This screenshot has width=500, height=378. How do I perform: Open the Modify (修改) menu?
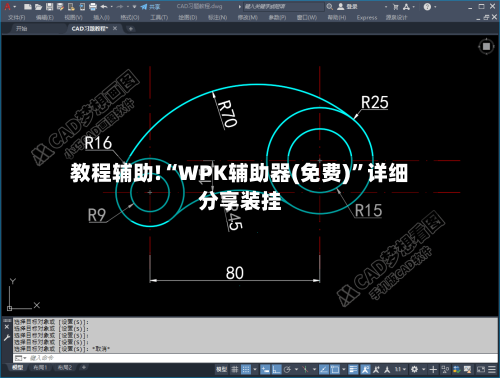pos(248,17)
